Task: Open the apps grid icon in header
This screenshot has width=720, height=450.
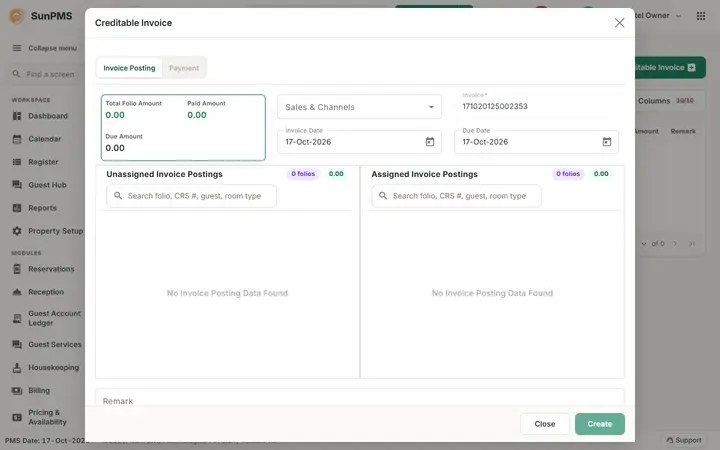Action: point(700,16)
